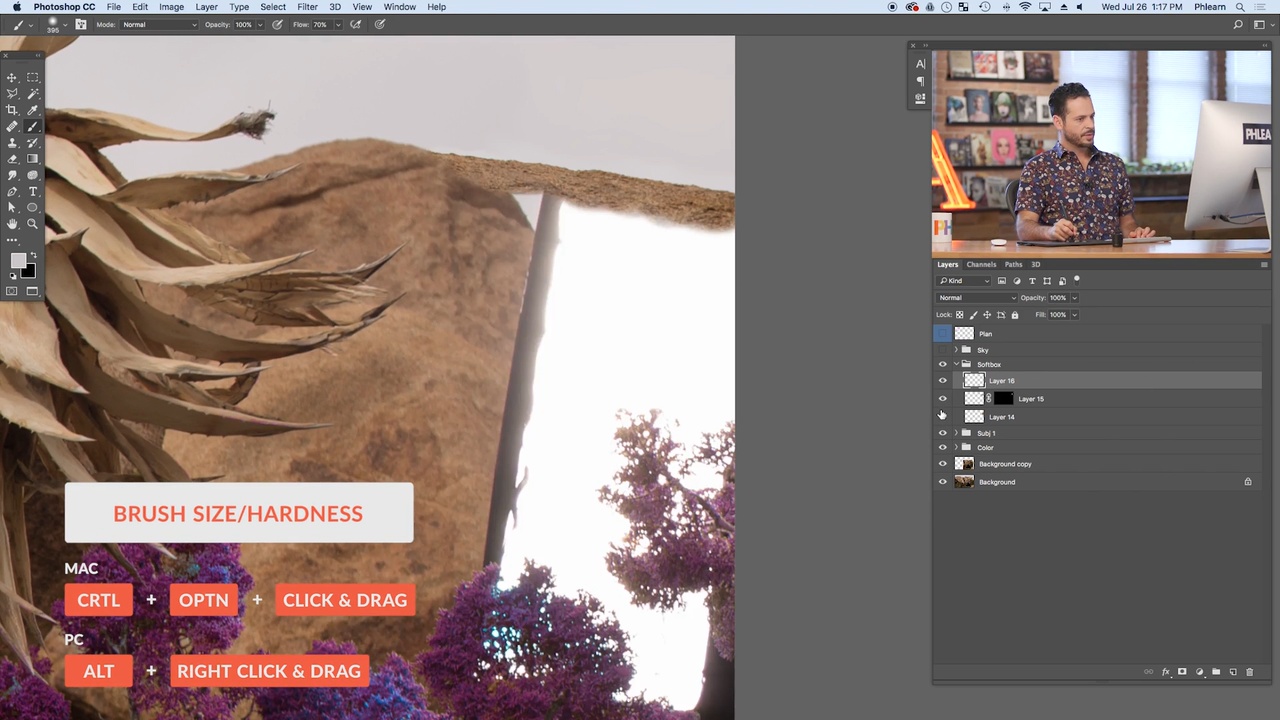Select the Sponge tool
The height and width of the screenshot is (720, 1280).
click(33, 175)
